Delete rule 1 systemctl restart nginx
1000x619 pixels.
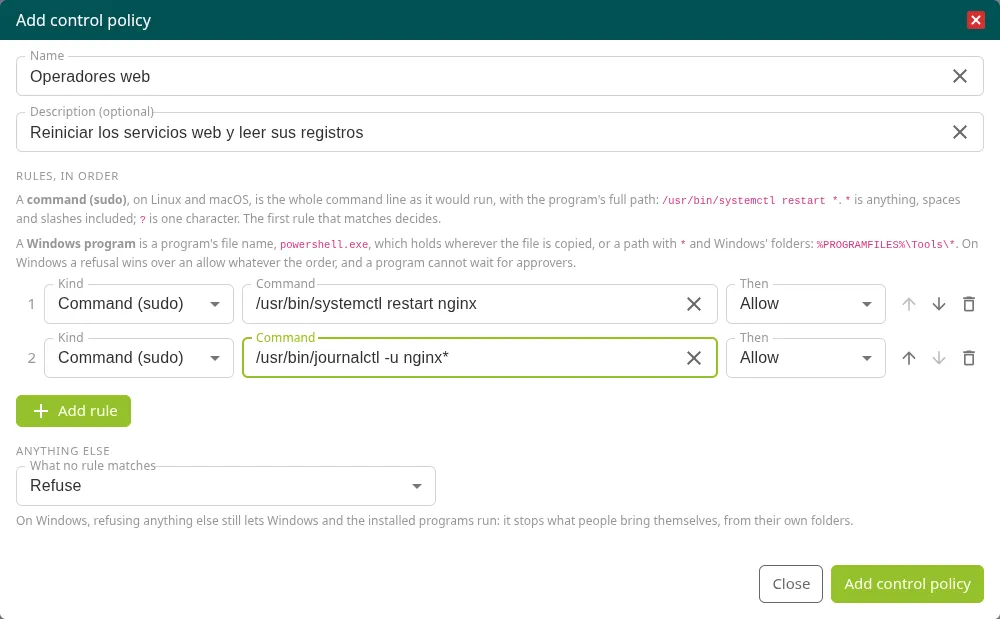pyautogui.click(x=969, y=304)
